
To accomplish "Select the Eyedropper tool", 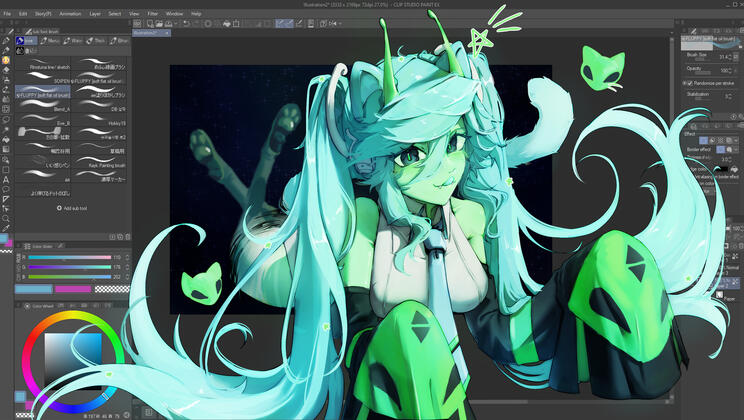I will tap(6, 229).
